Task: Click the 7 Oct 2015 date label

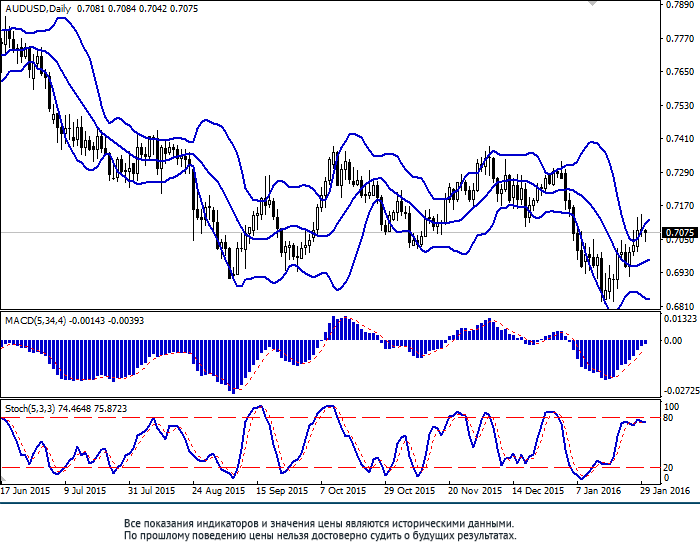Action: 343,490
